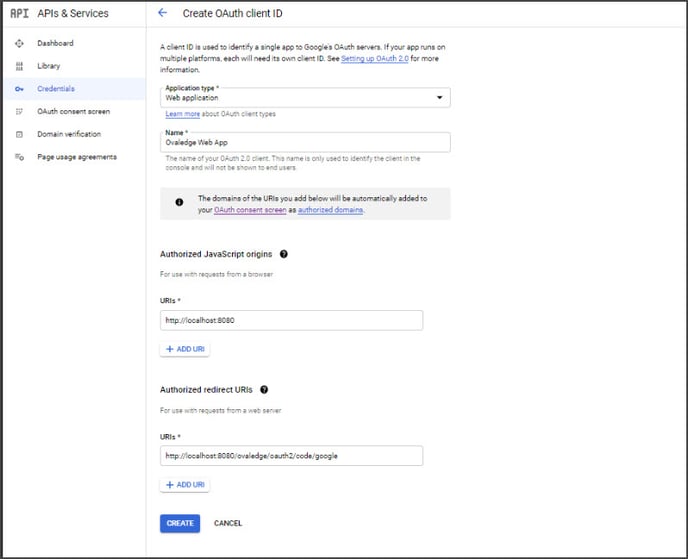The height and width of the screenshot is (559, 688).
Task: Open the OAuth consent screen menu item
Action: coord(74,111)
